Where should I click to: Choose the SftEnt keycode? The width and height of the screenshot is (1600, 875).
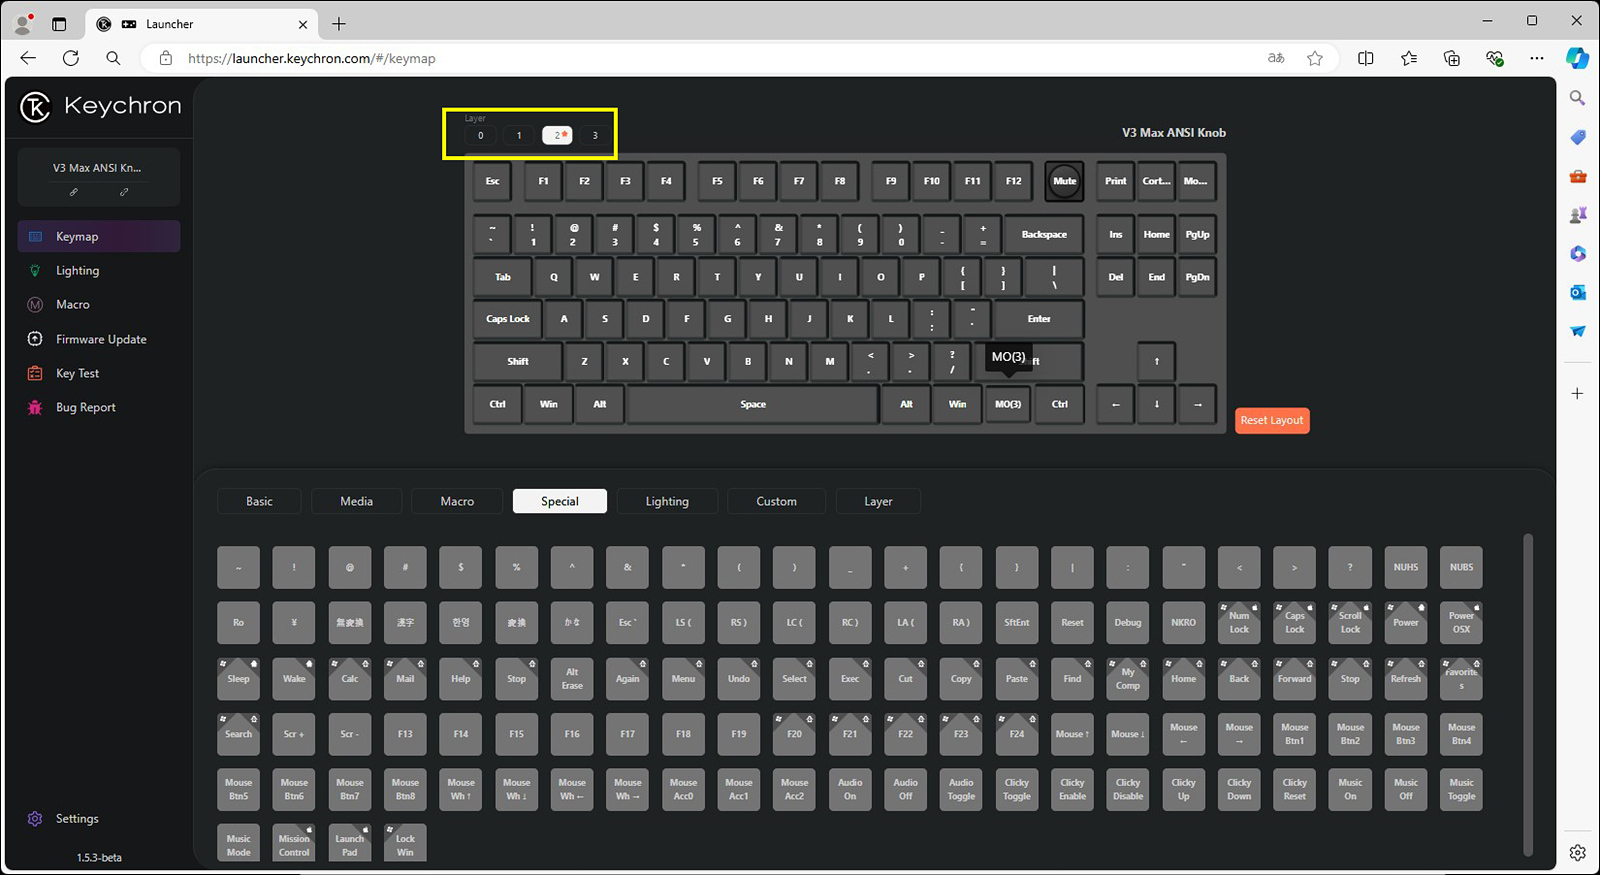(1017, 622)
